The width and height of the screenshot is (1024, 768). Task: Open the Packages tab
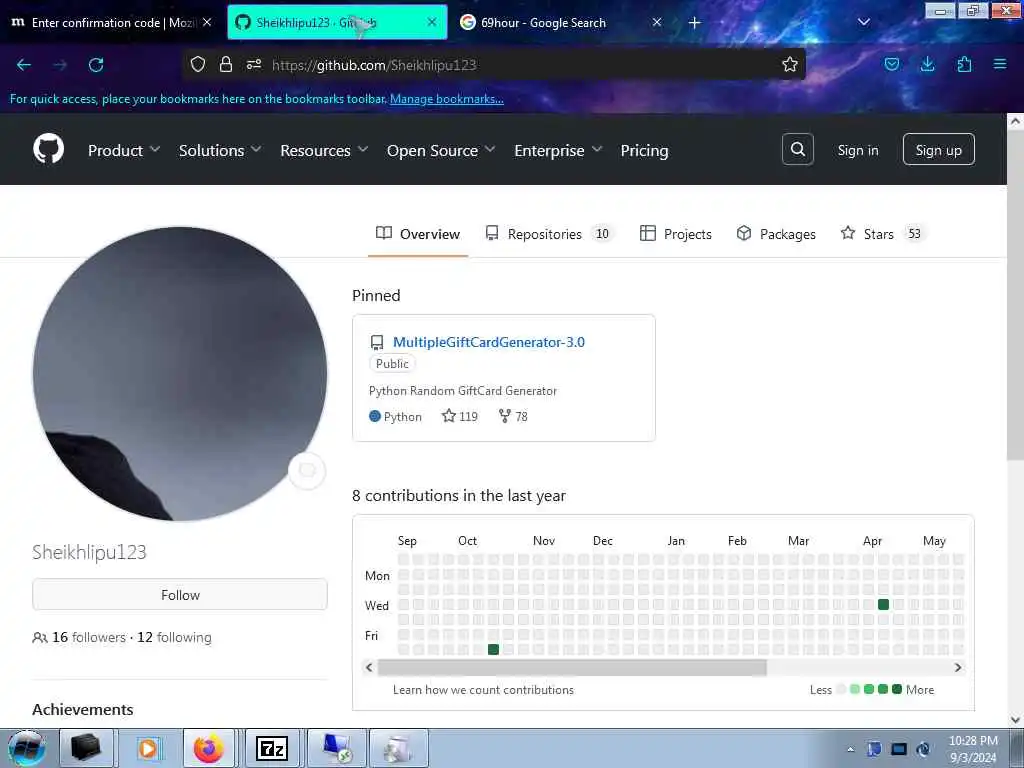pos(776,234)
